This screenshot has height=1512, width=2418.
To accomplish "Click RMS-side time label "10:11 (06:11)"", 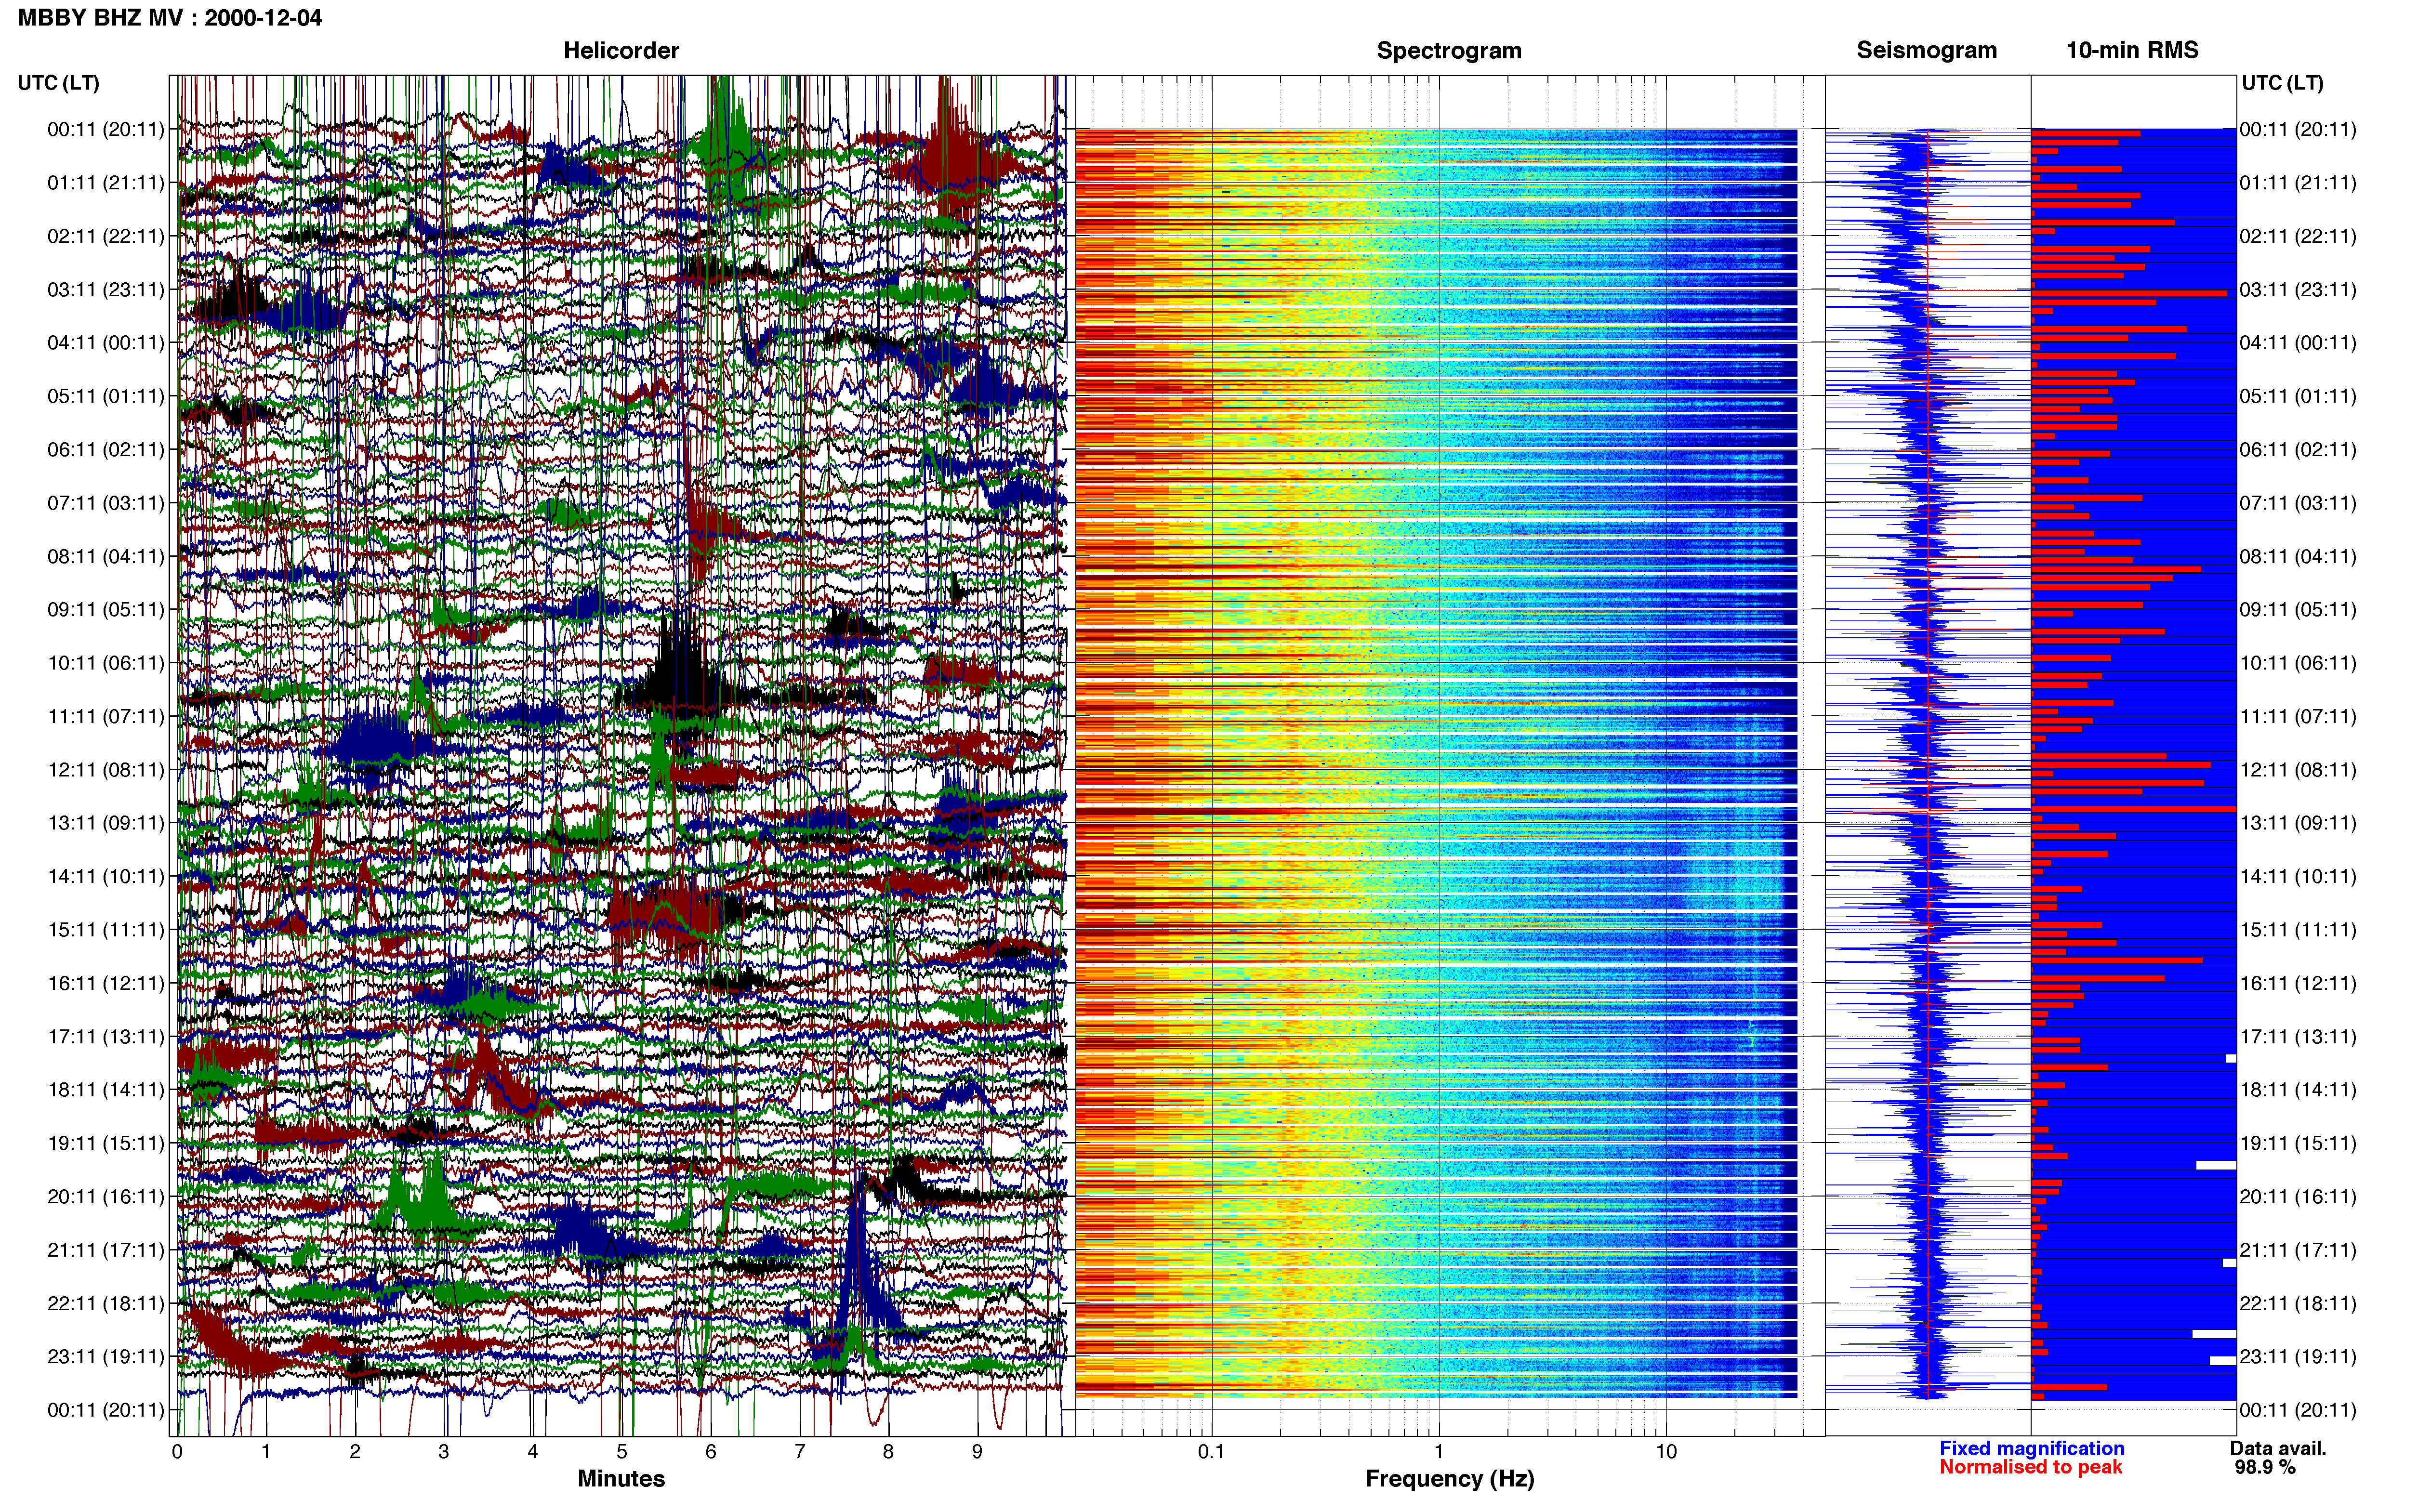I will (x=2298, y=663).
